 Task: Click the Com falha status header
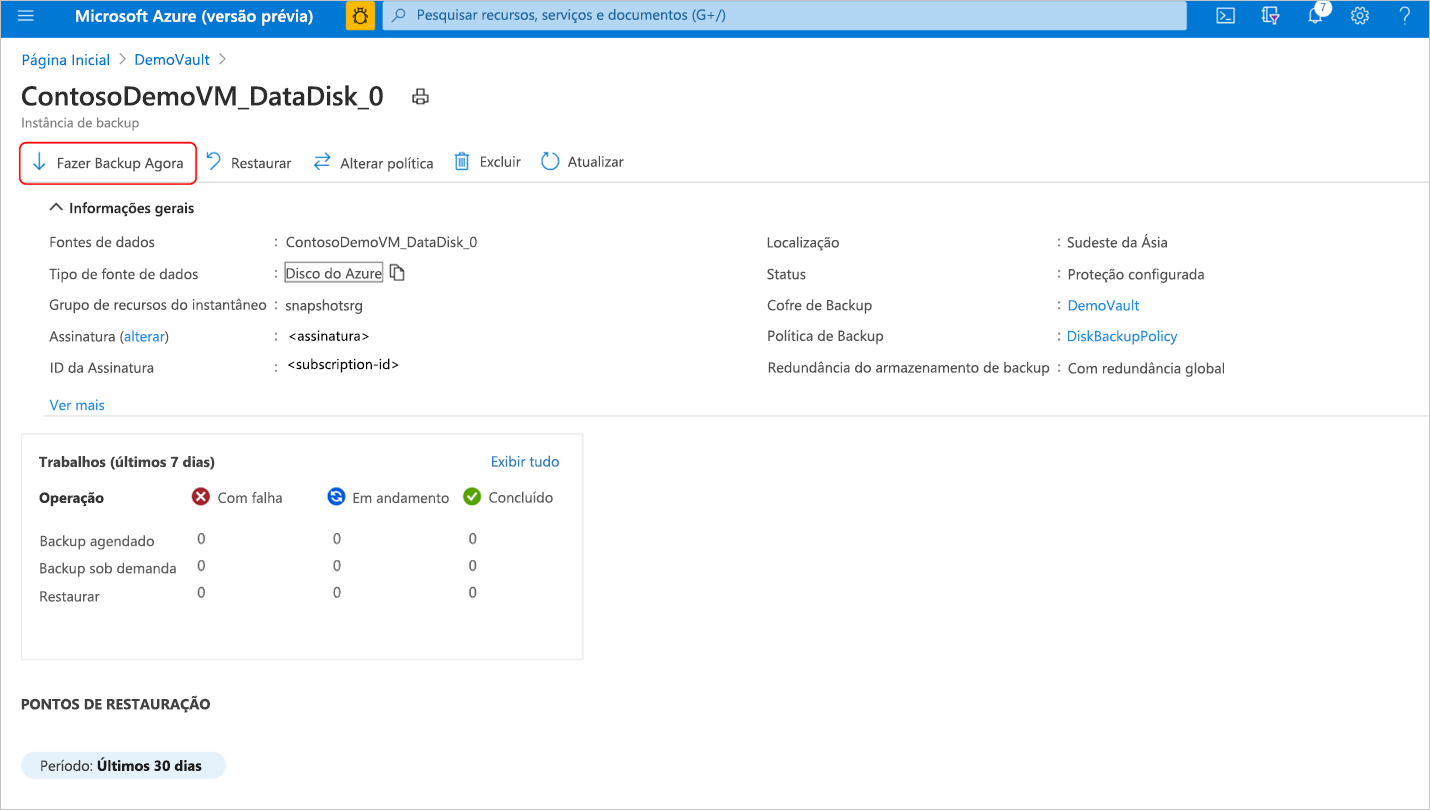tap(238, 497)
